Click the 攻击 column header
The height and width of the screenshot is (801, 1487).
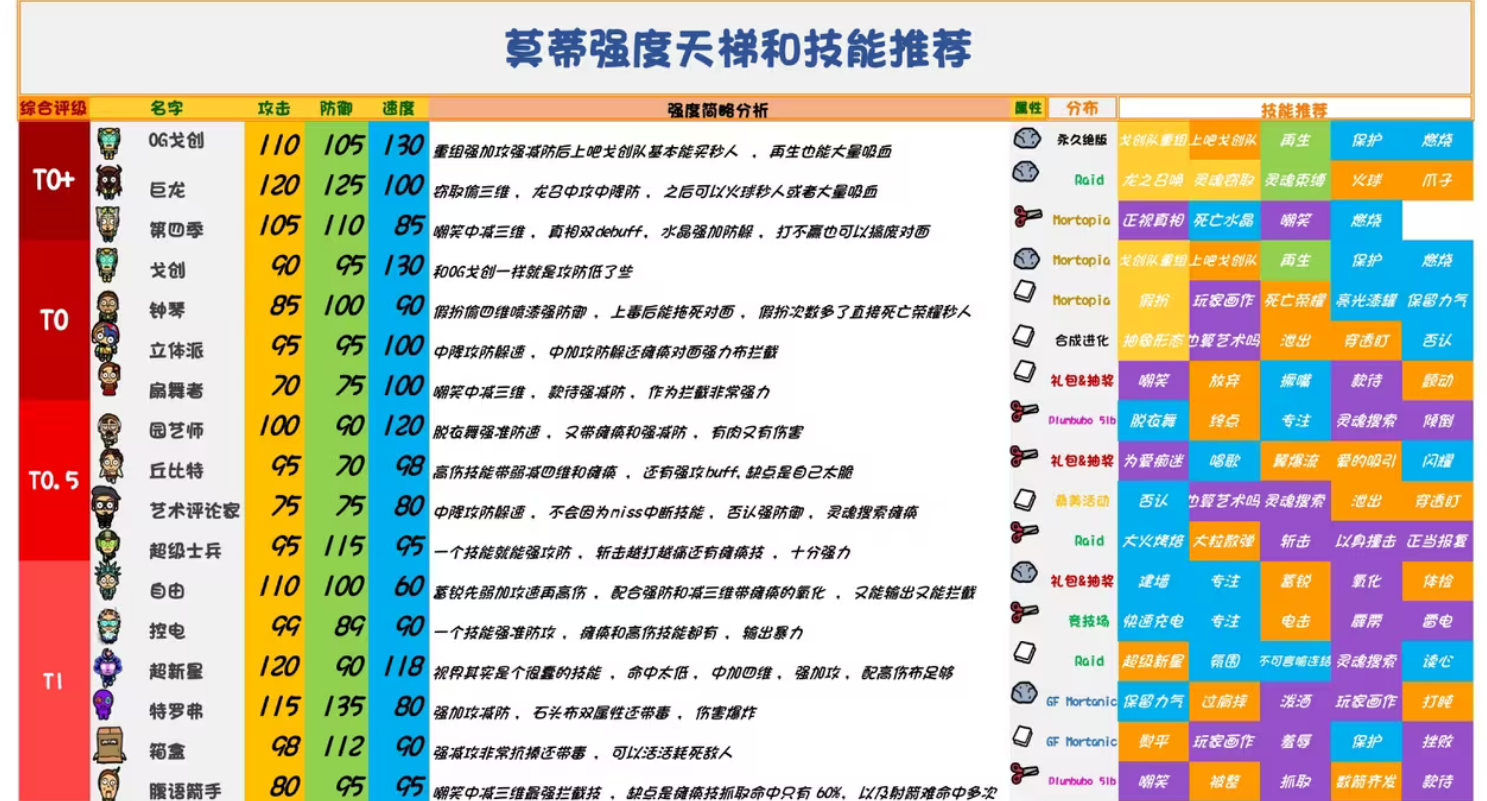coord(274,108)
